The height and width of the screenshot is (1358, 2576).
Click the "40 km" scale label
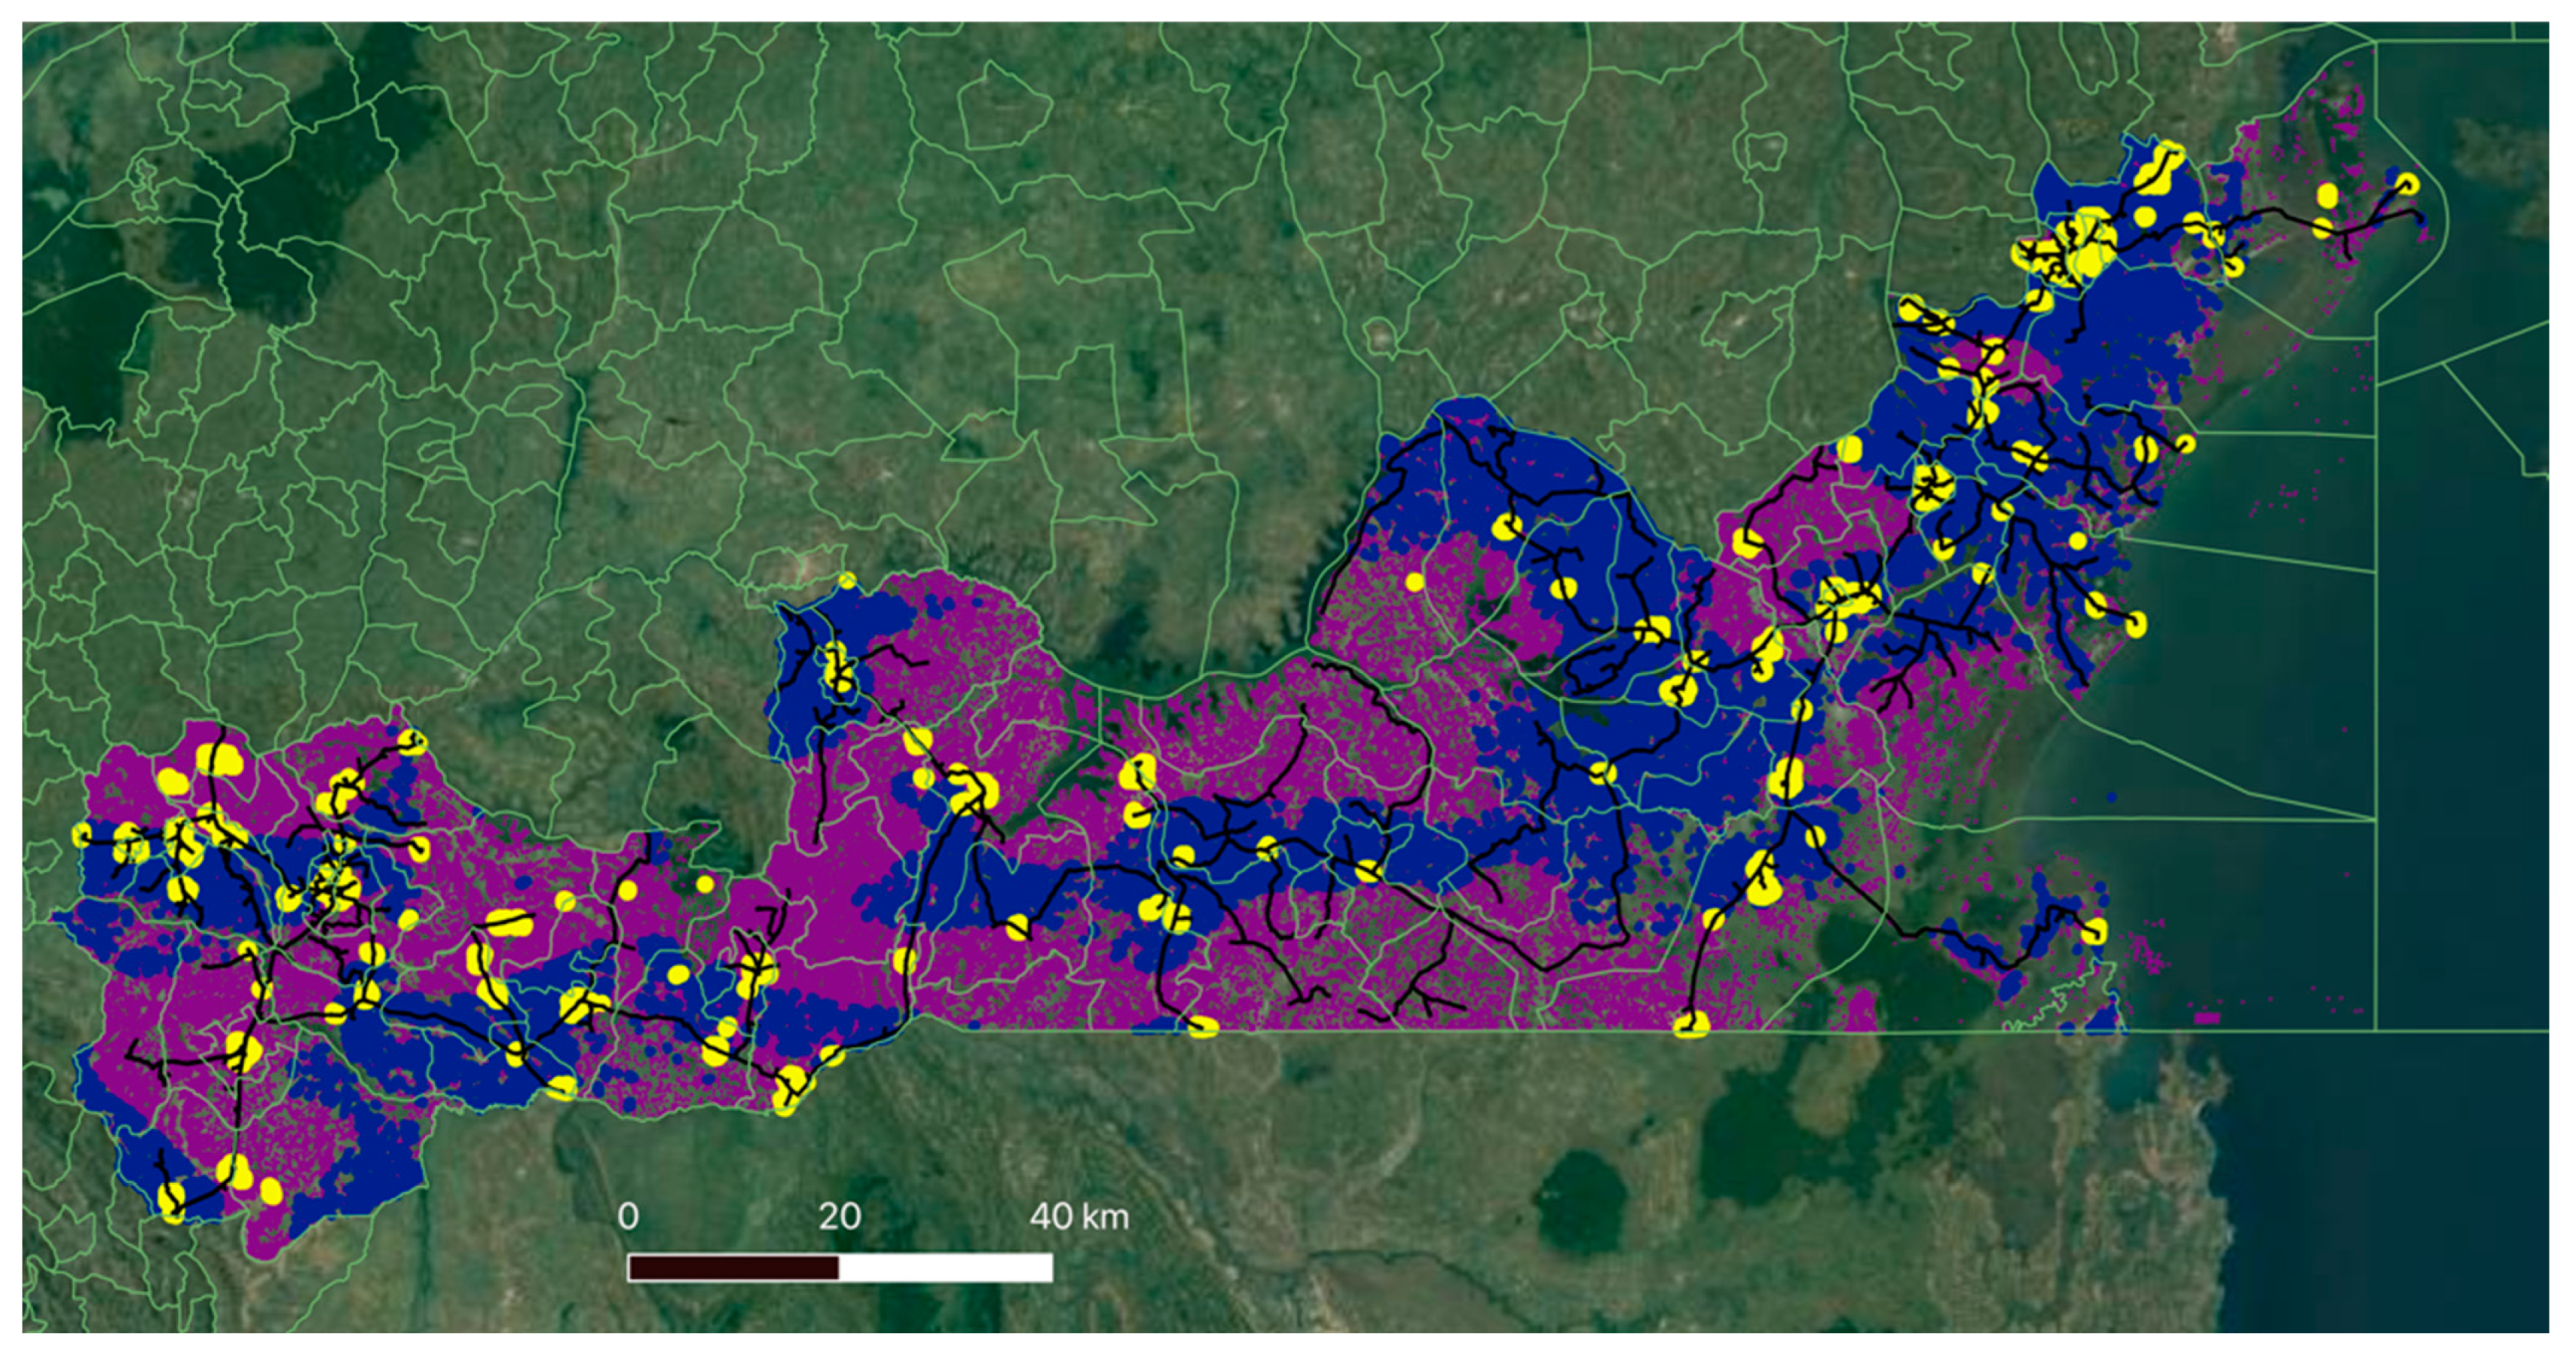[x=1079, y=1216]
